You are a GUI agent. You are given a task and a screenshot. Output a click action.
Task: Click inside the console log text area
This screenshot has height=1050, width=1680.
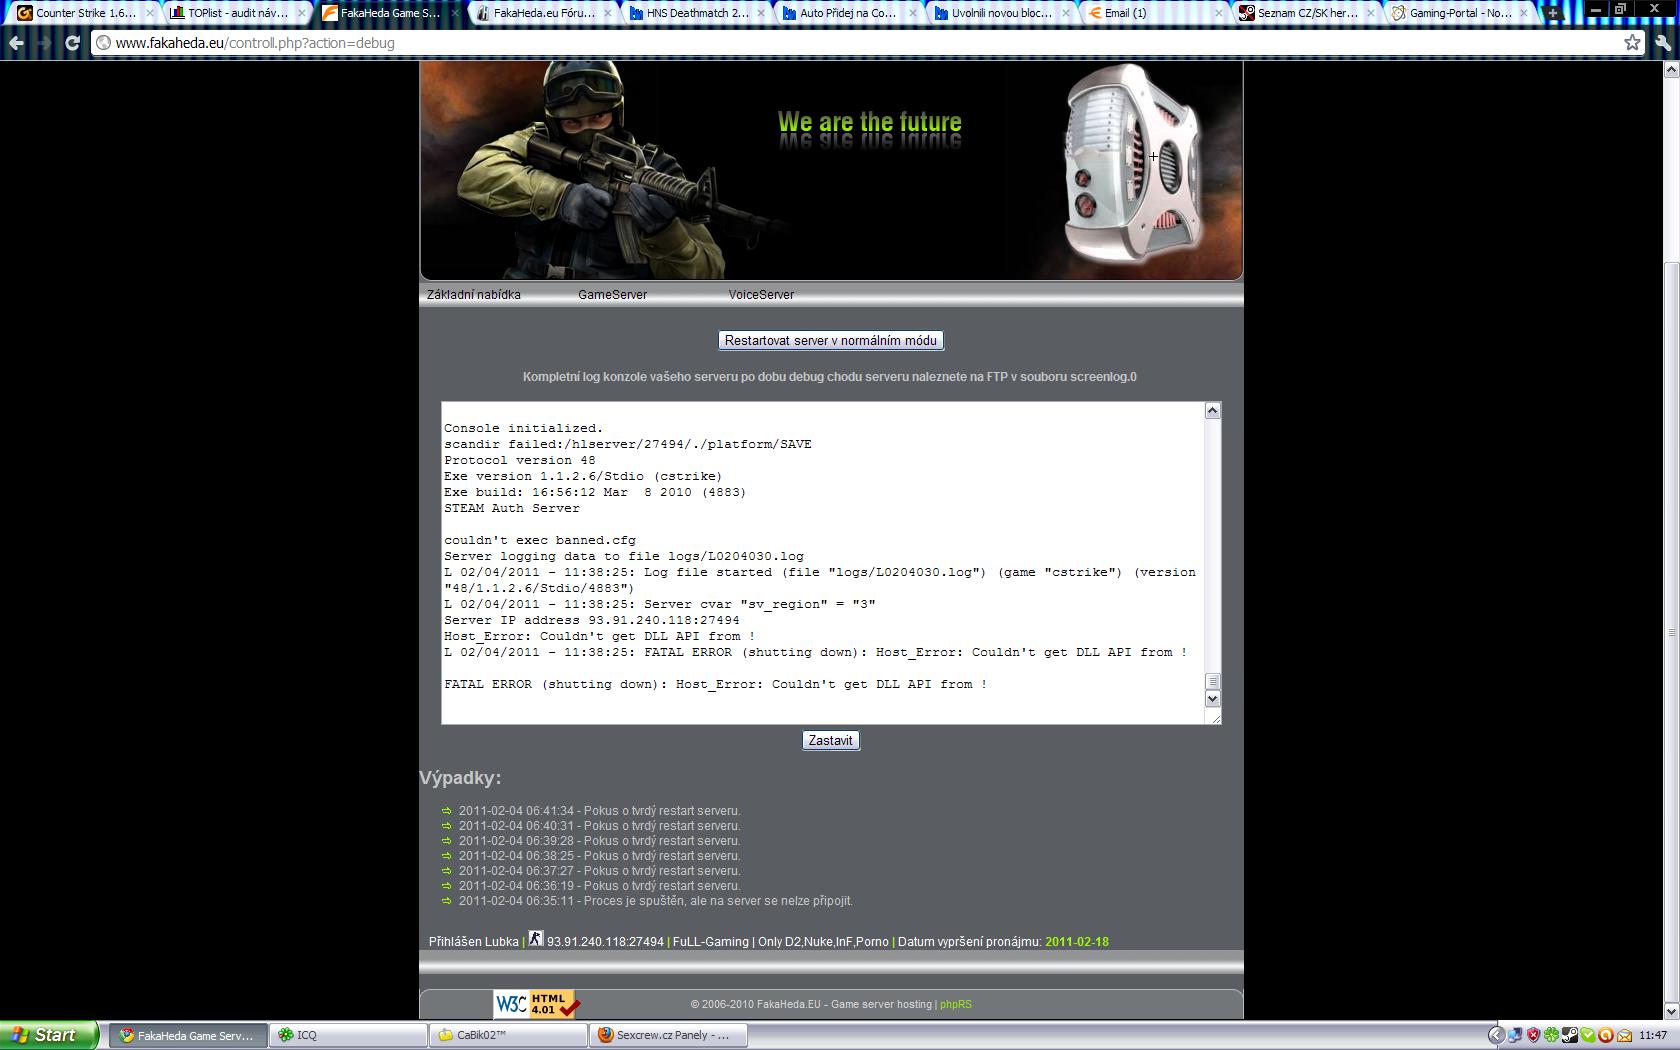pos(822,563)
